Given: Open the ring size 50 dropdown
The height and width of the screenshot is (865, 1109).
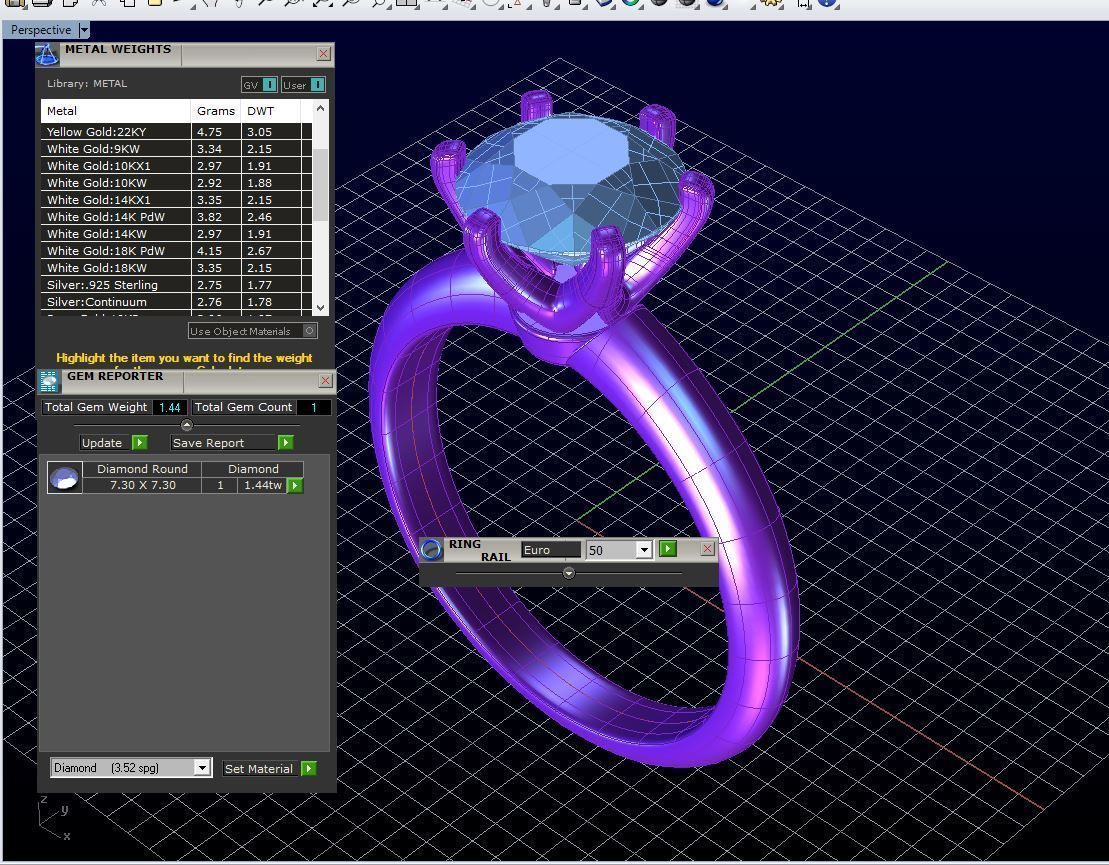Looking at the screenshot, I should tap(643, 550).
